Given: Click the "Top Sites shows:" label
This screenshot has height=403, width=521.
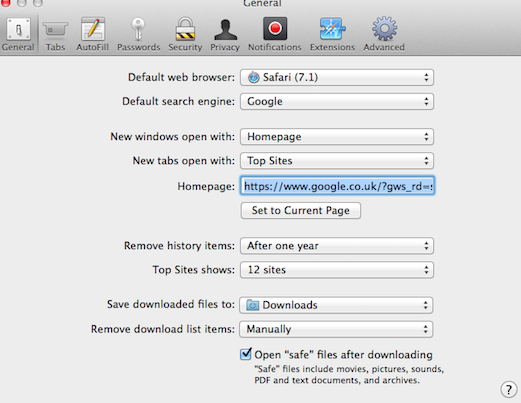Looking at the screenshot, I should click(x=194, y=270).
